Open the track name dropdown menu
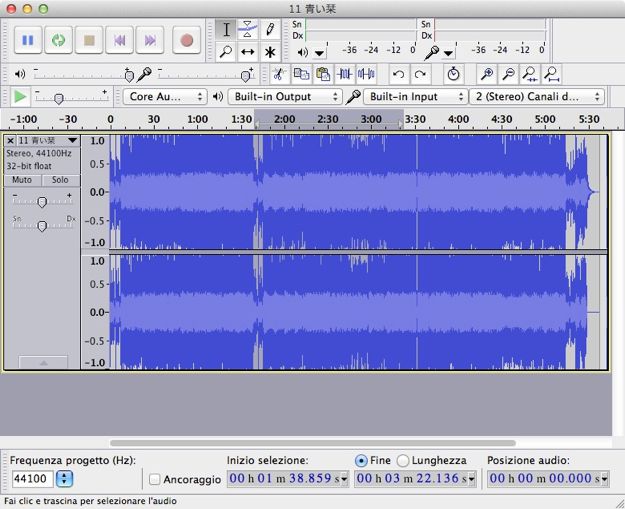The width and height of the screenshot is (625, 509). [72, 140]
